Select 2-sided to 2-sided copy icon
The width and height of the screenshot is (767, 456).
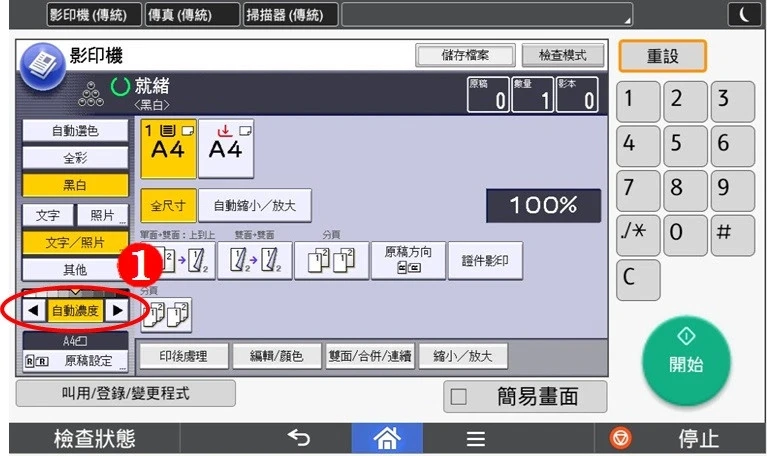255,260
